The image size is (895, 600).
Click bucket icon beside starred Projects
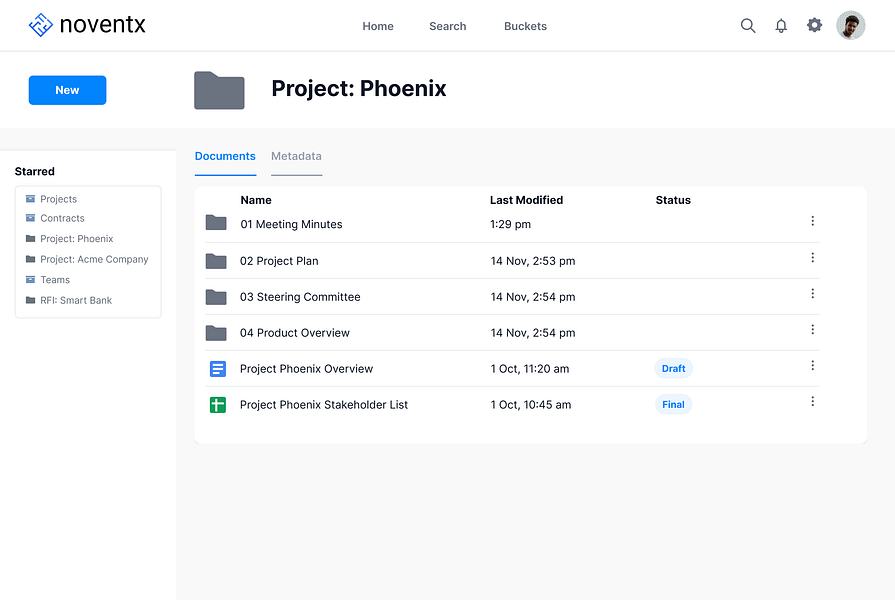tap(30, 199)
